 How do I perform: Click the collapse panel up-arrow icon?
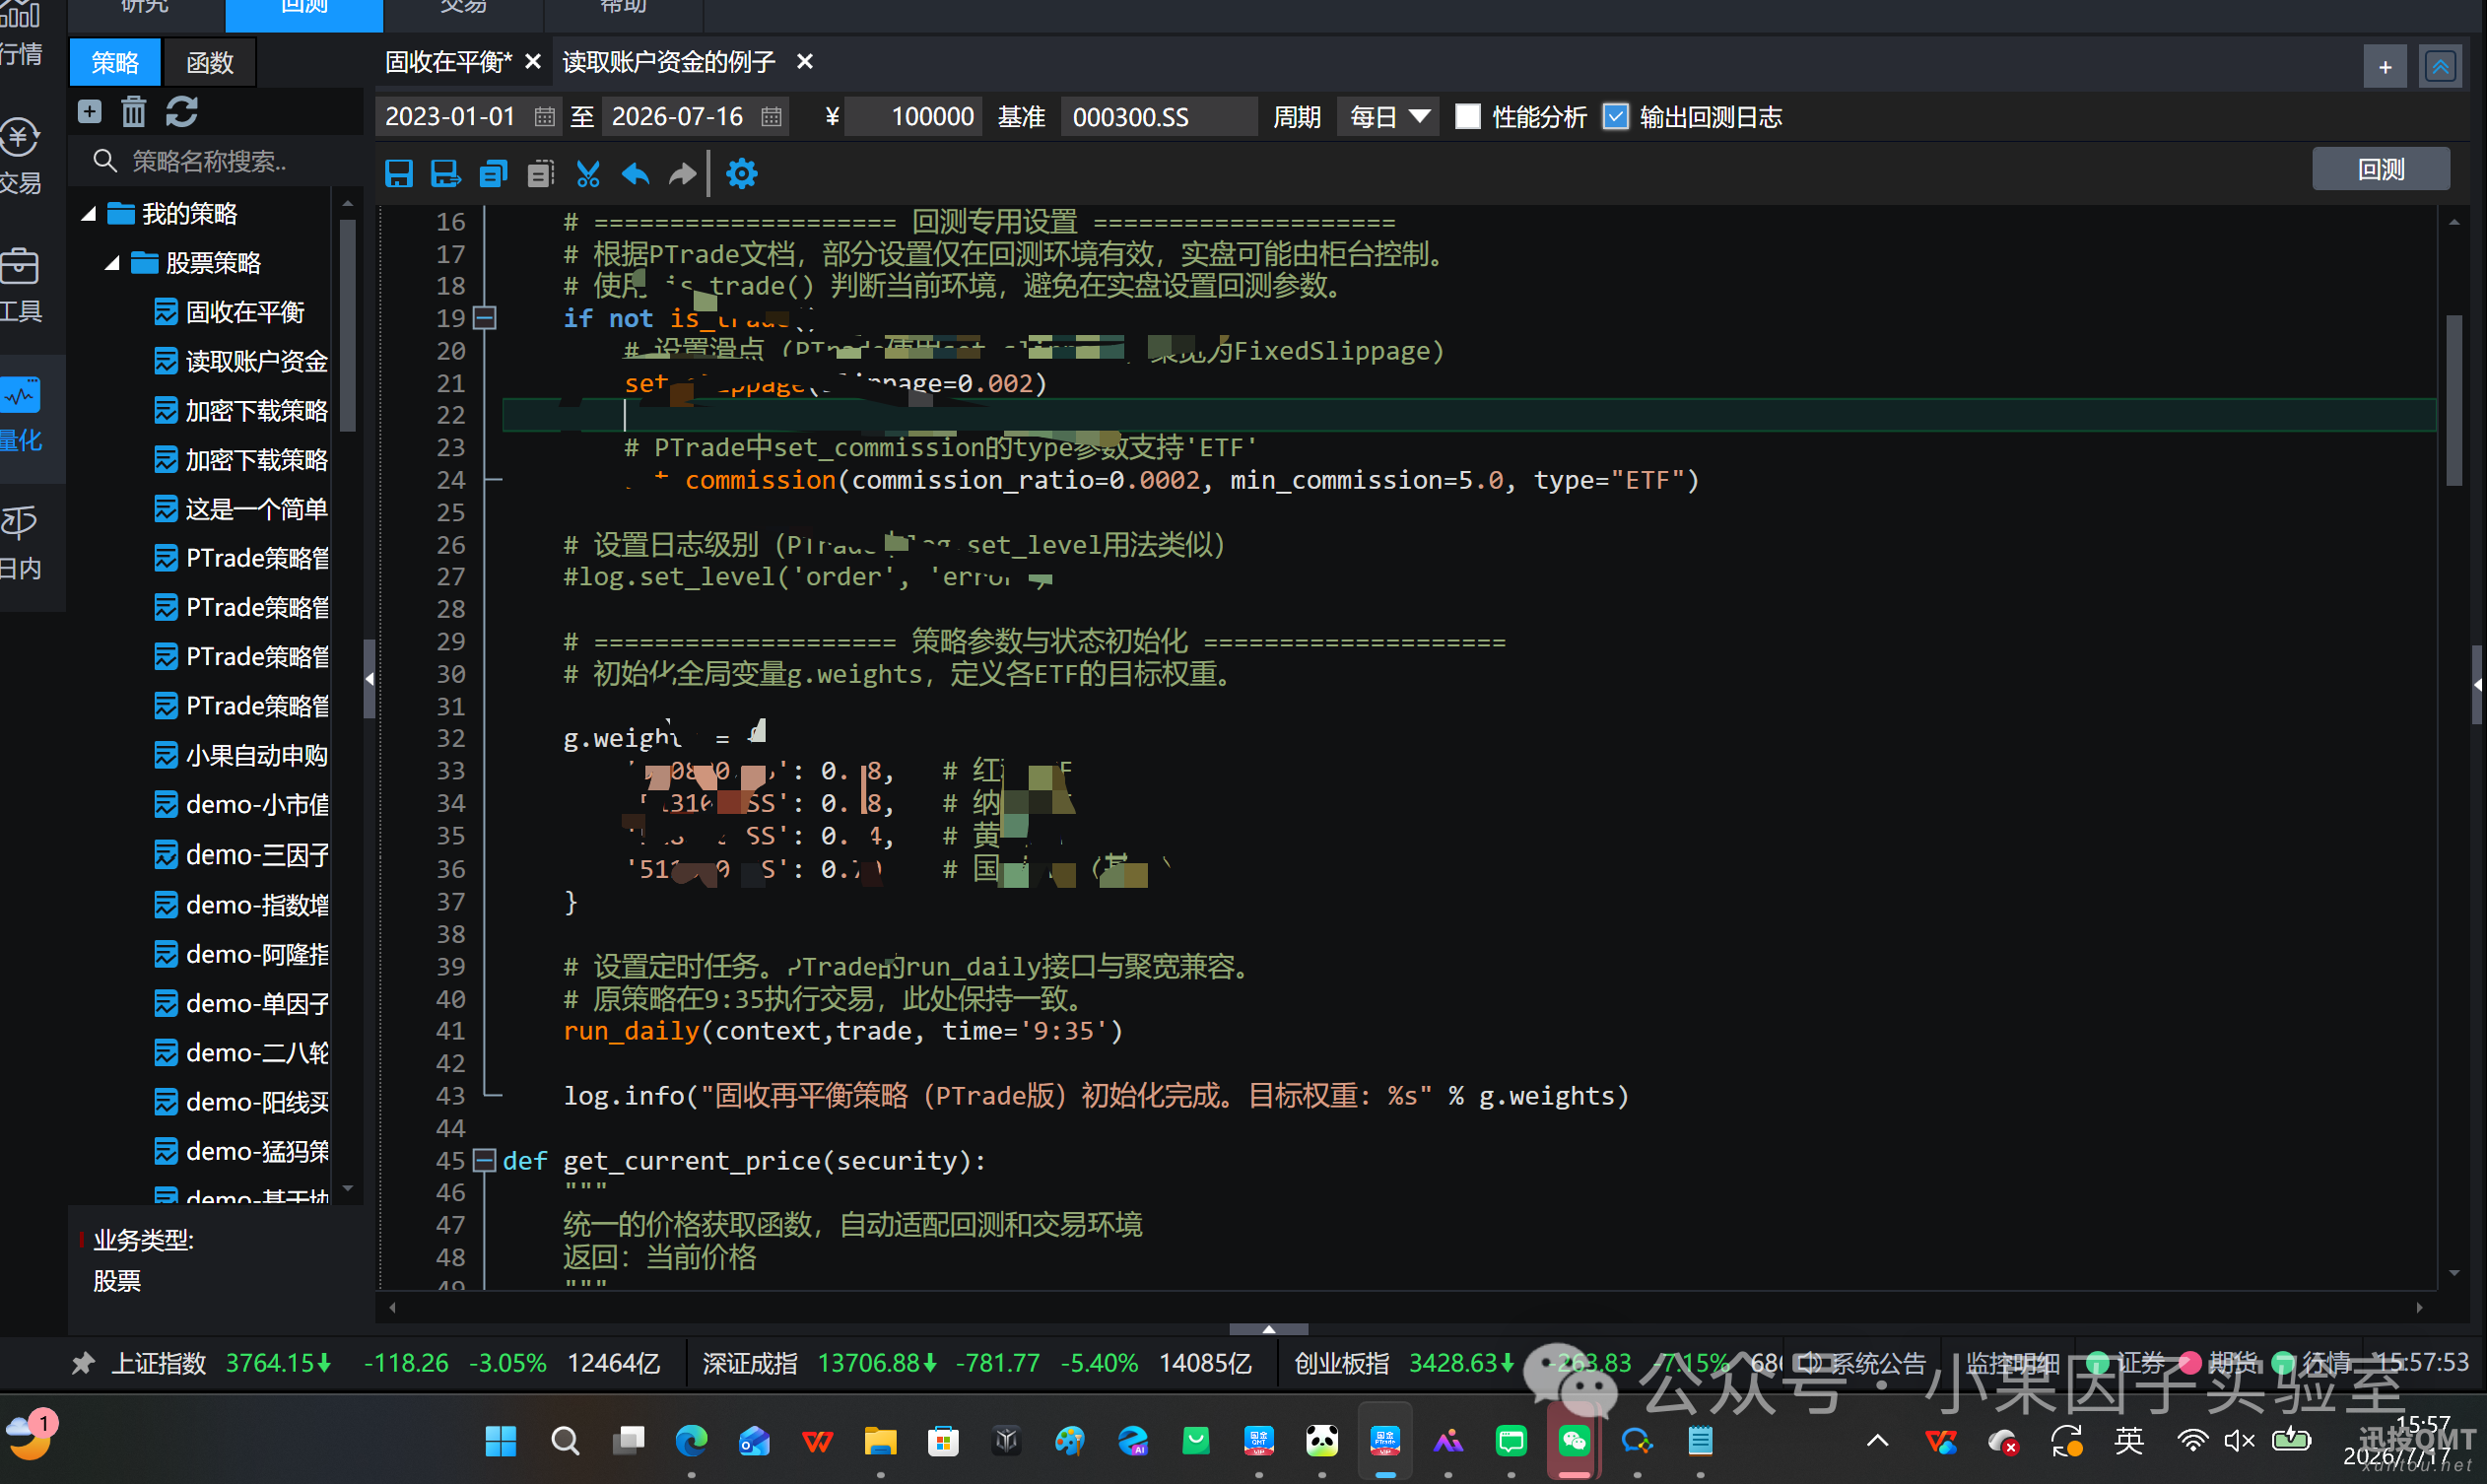point(2440,67)
